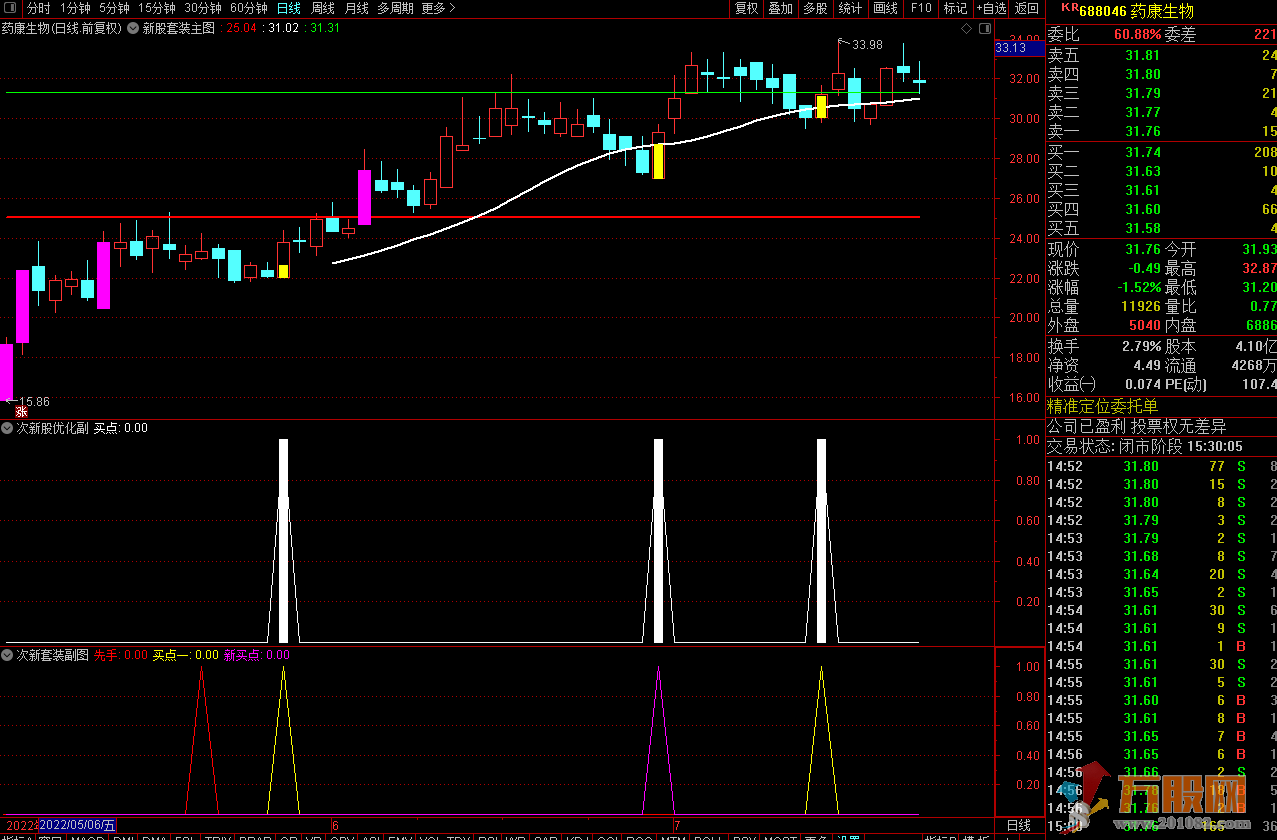Image resolution: width=1277 pixels, height=840 pixels.
Task: Click the 委比 60.88% value
Action: (x=1137, y=35)
